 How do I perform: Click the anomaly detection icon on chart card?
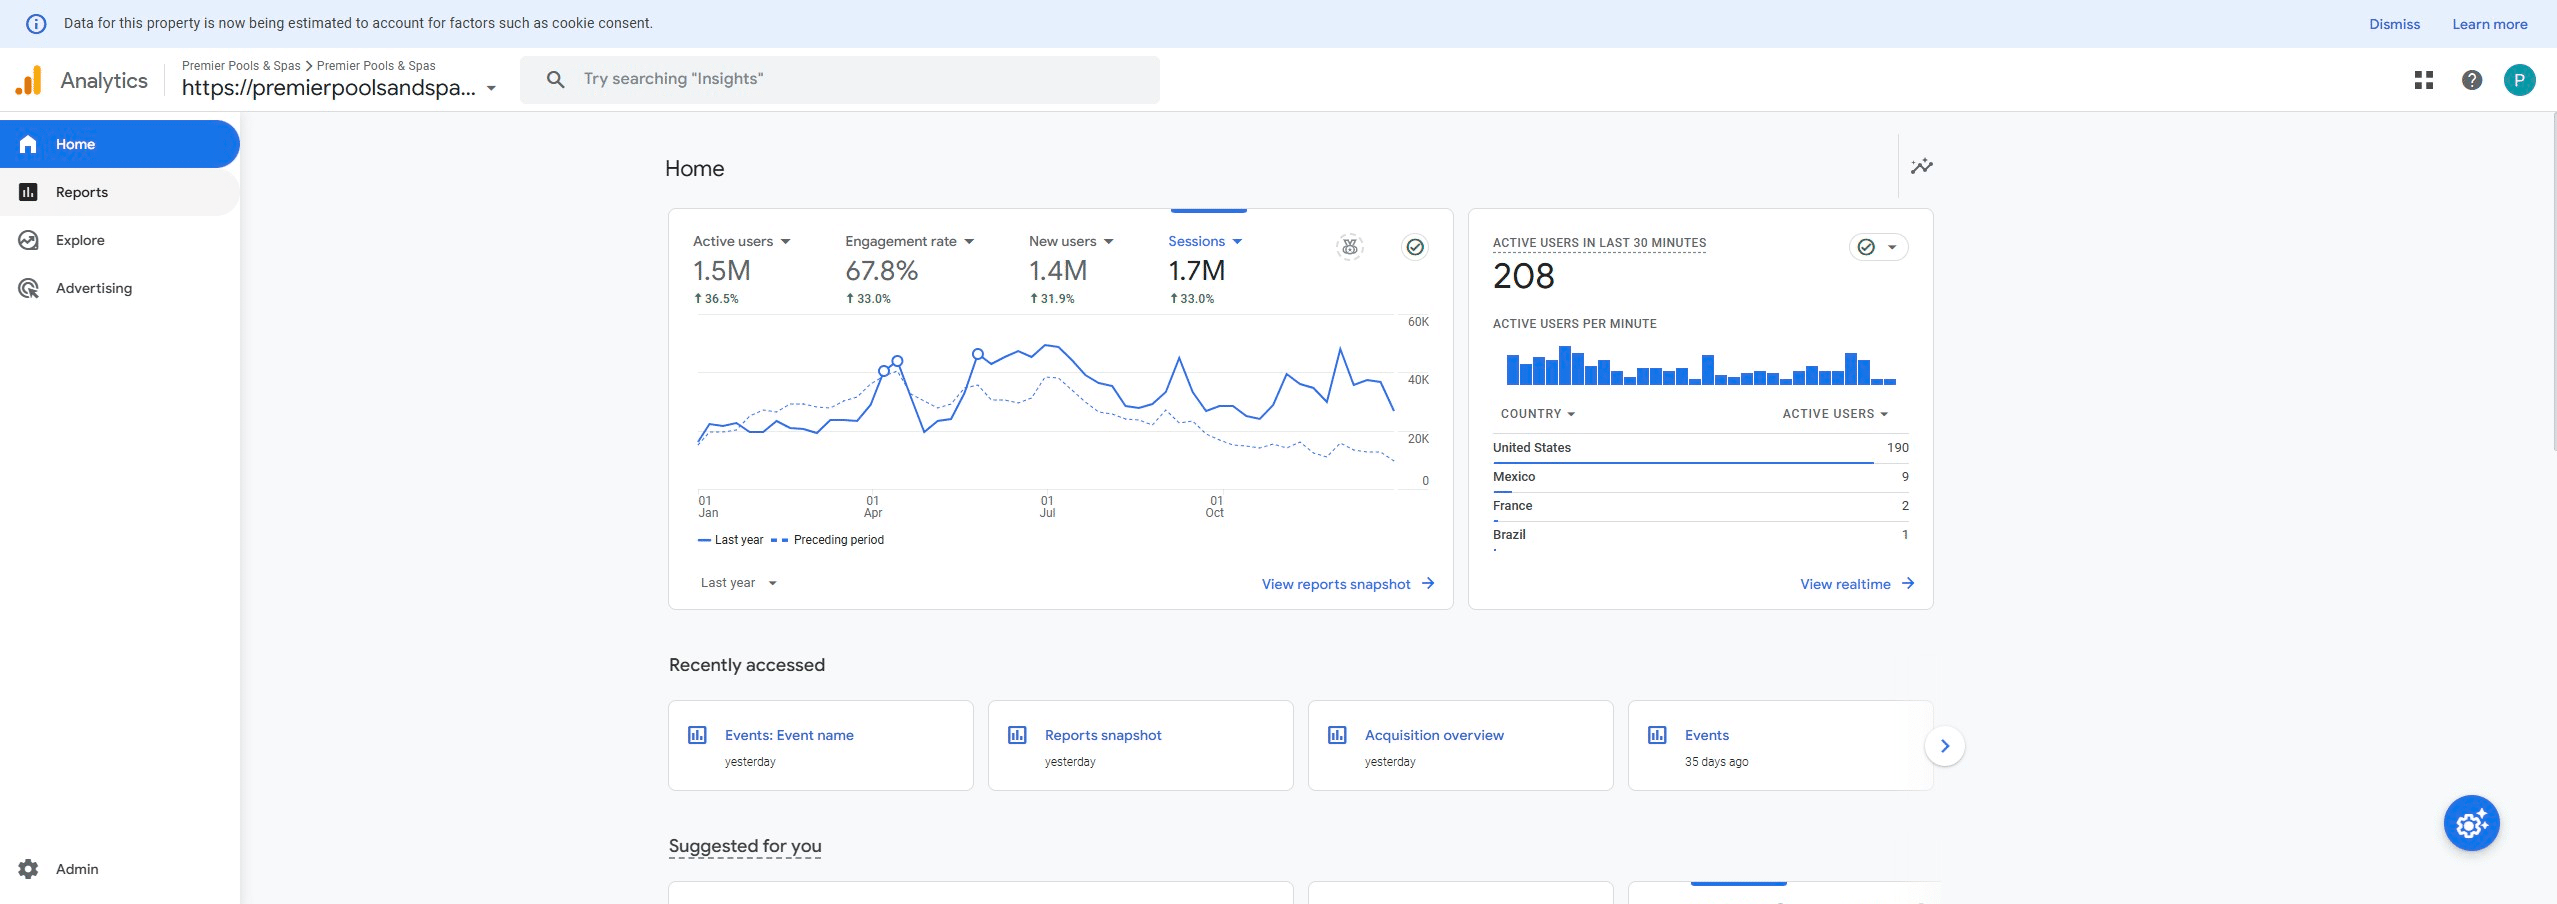[x=1349, y=247]
